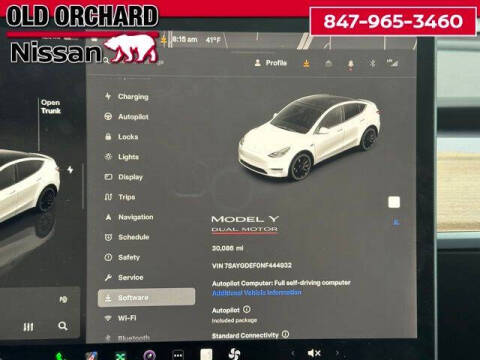
Task: Tap the magnifier search icon in left panel
Action: point(63,326)
